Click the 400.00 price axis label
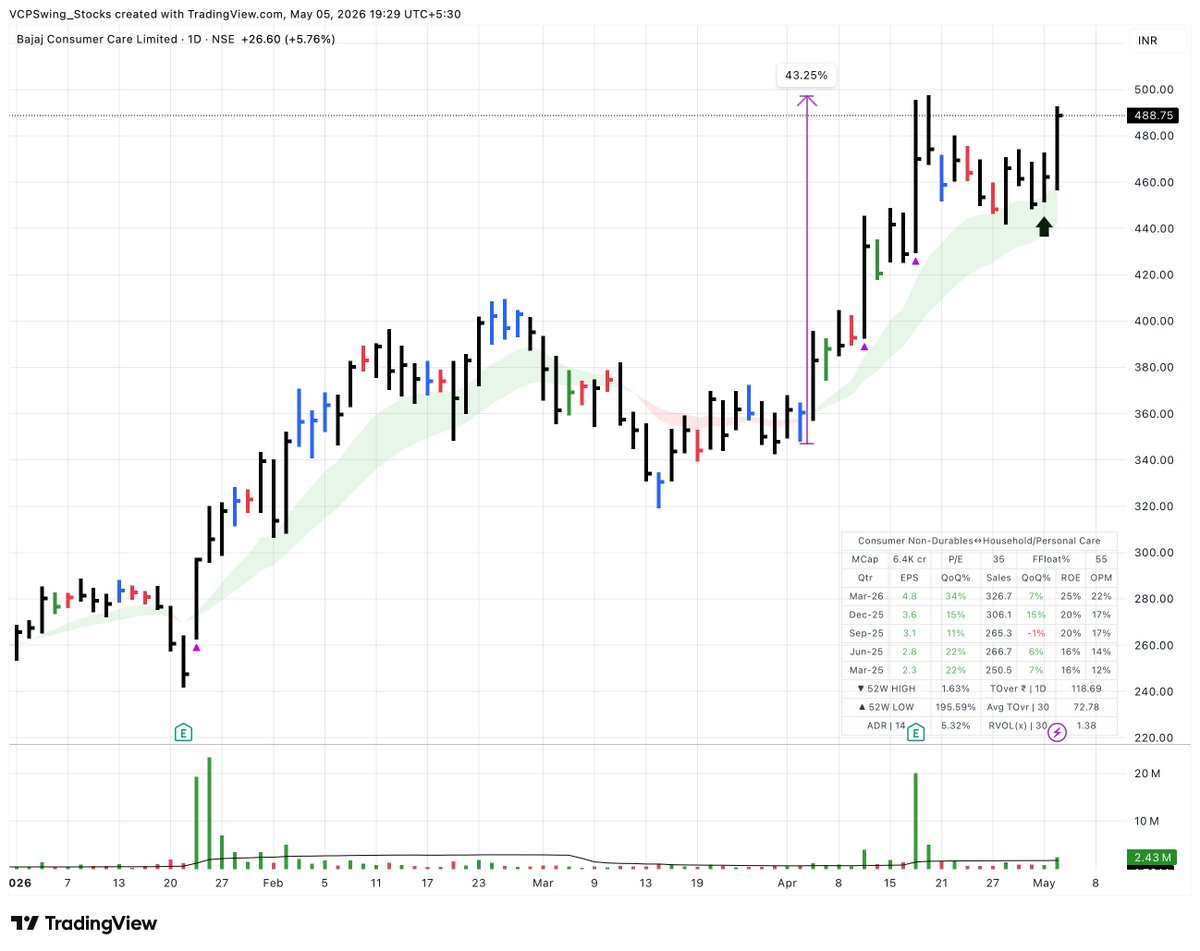 [1153, 321]
